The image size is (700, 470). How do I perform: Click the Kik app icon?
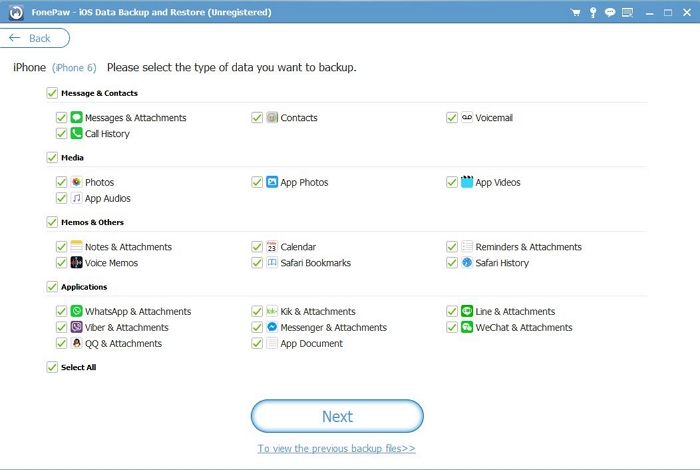tap(272, 311)
